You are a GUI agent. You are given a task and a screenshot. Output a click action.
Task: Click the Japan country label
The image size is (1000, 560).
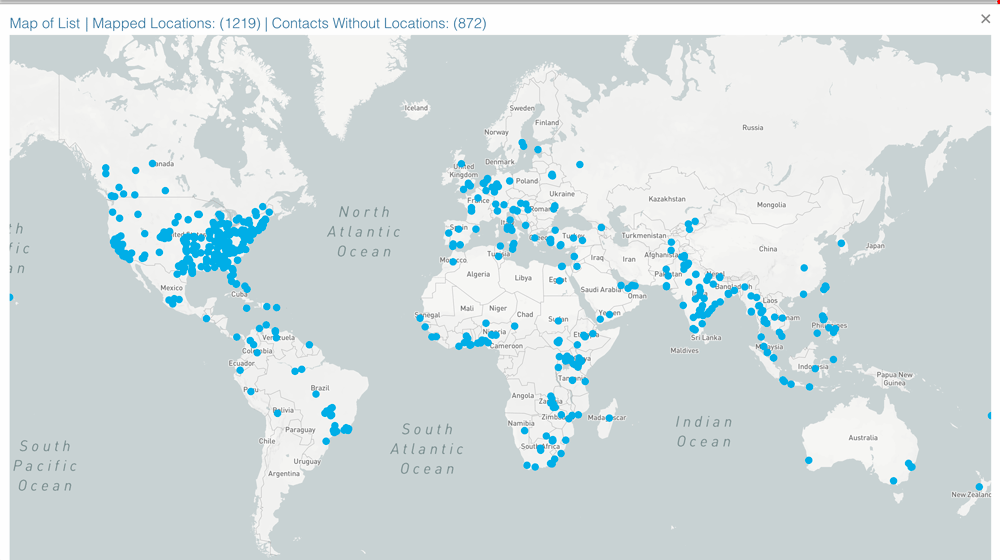click(875, 246)
